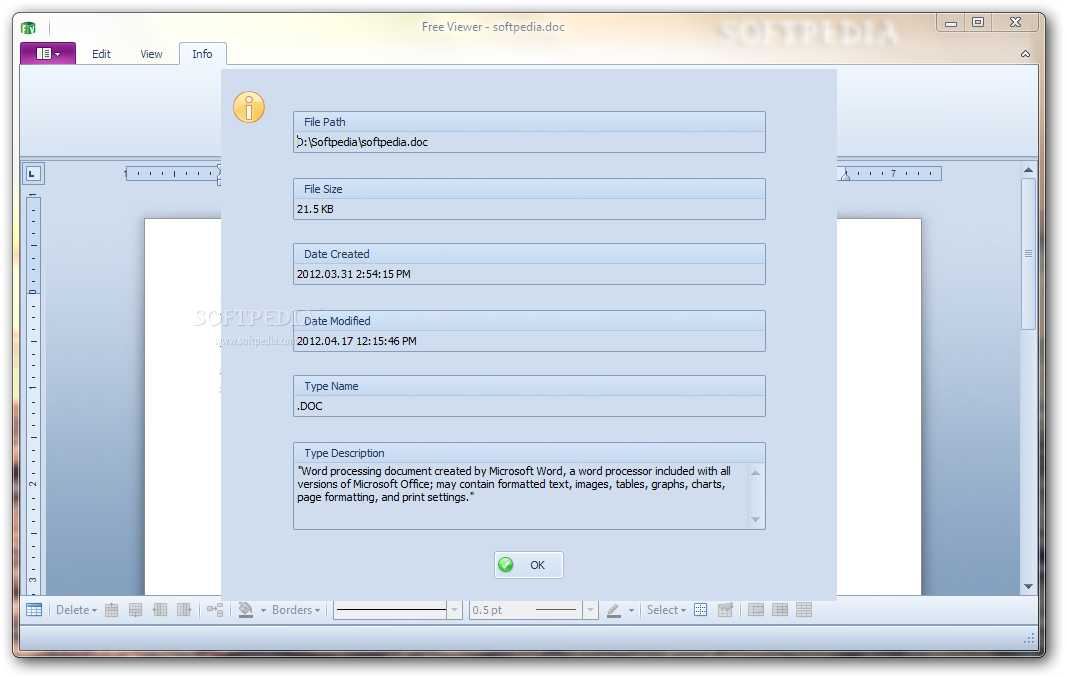Image resolution: width=1066 pixels, height=678 pixels.
Task: Open the shading color dropdown arrow
Action: pos(263,611)
